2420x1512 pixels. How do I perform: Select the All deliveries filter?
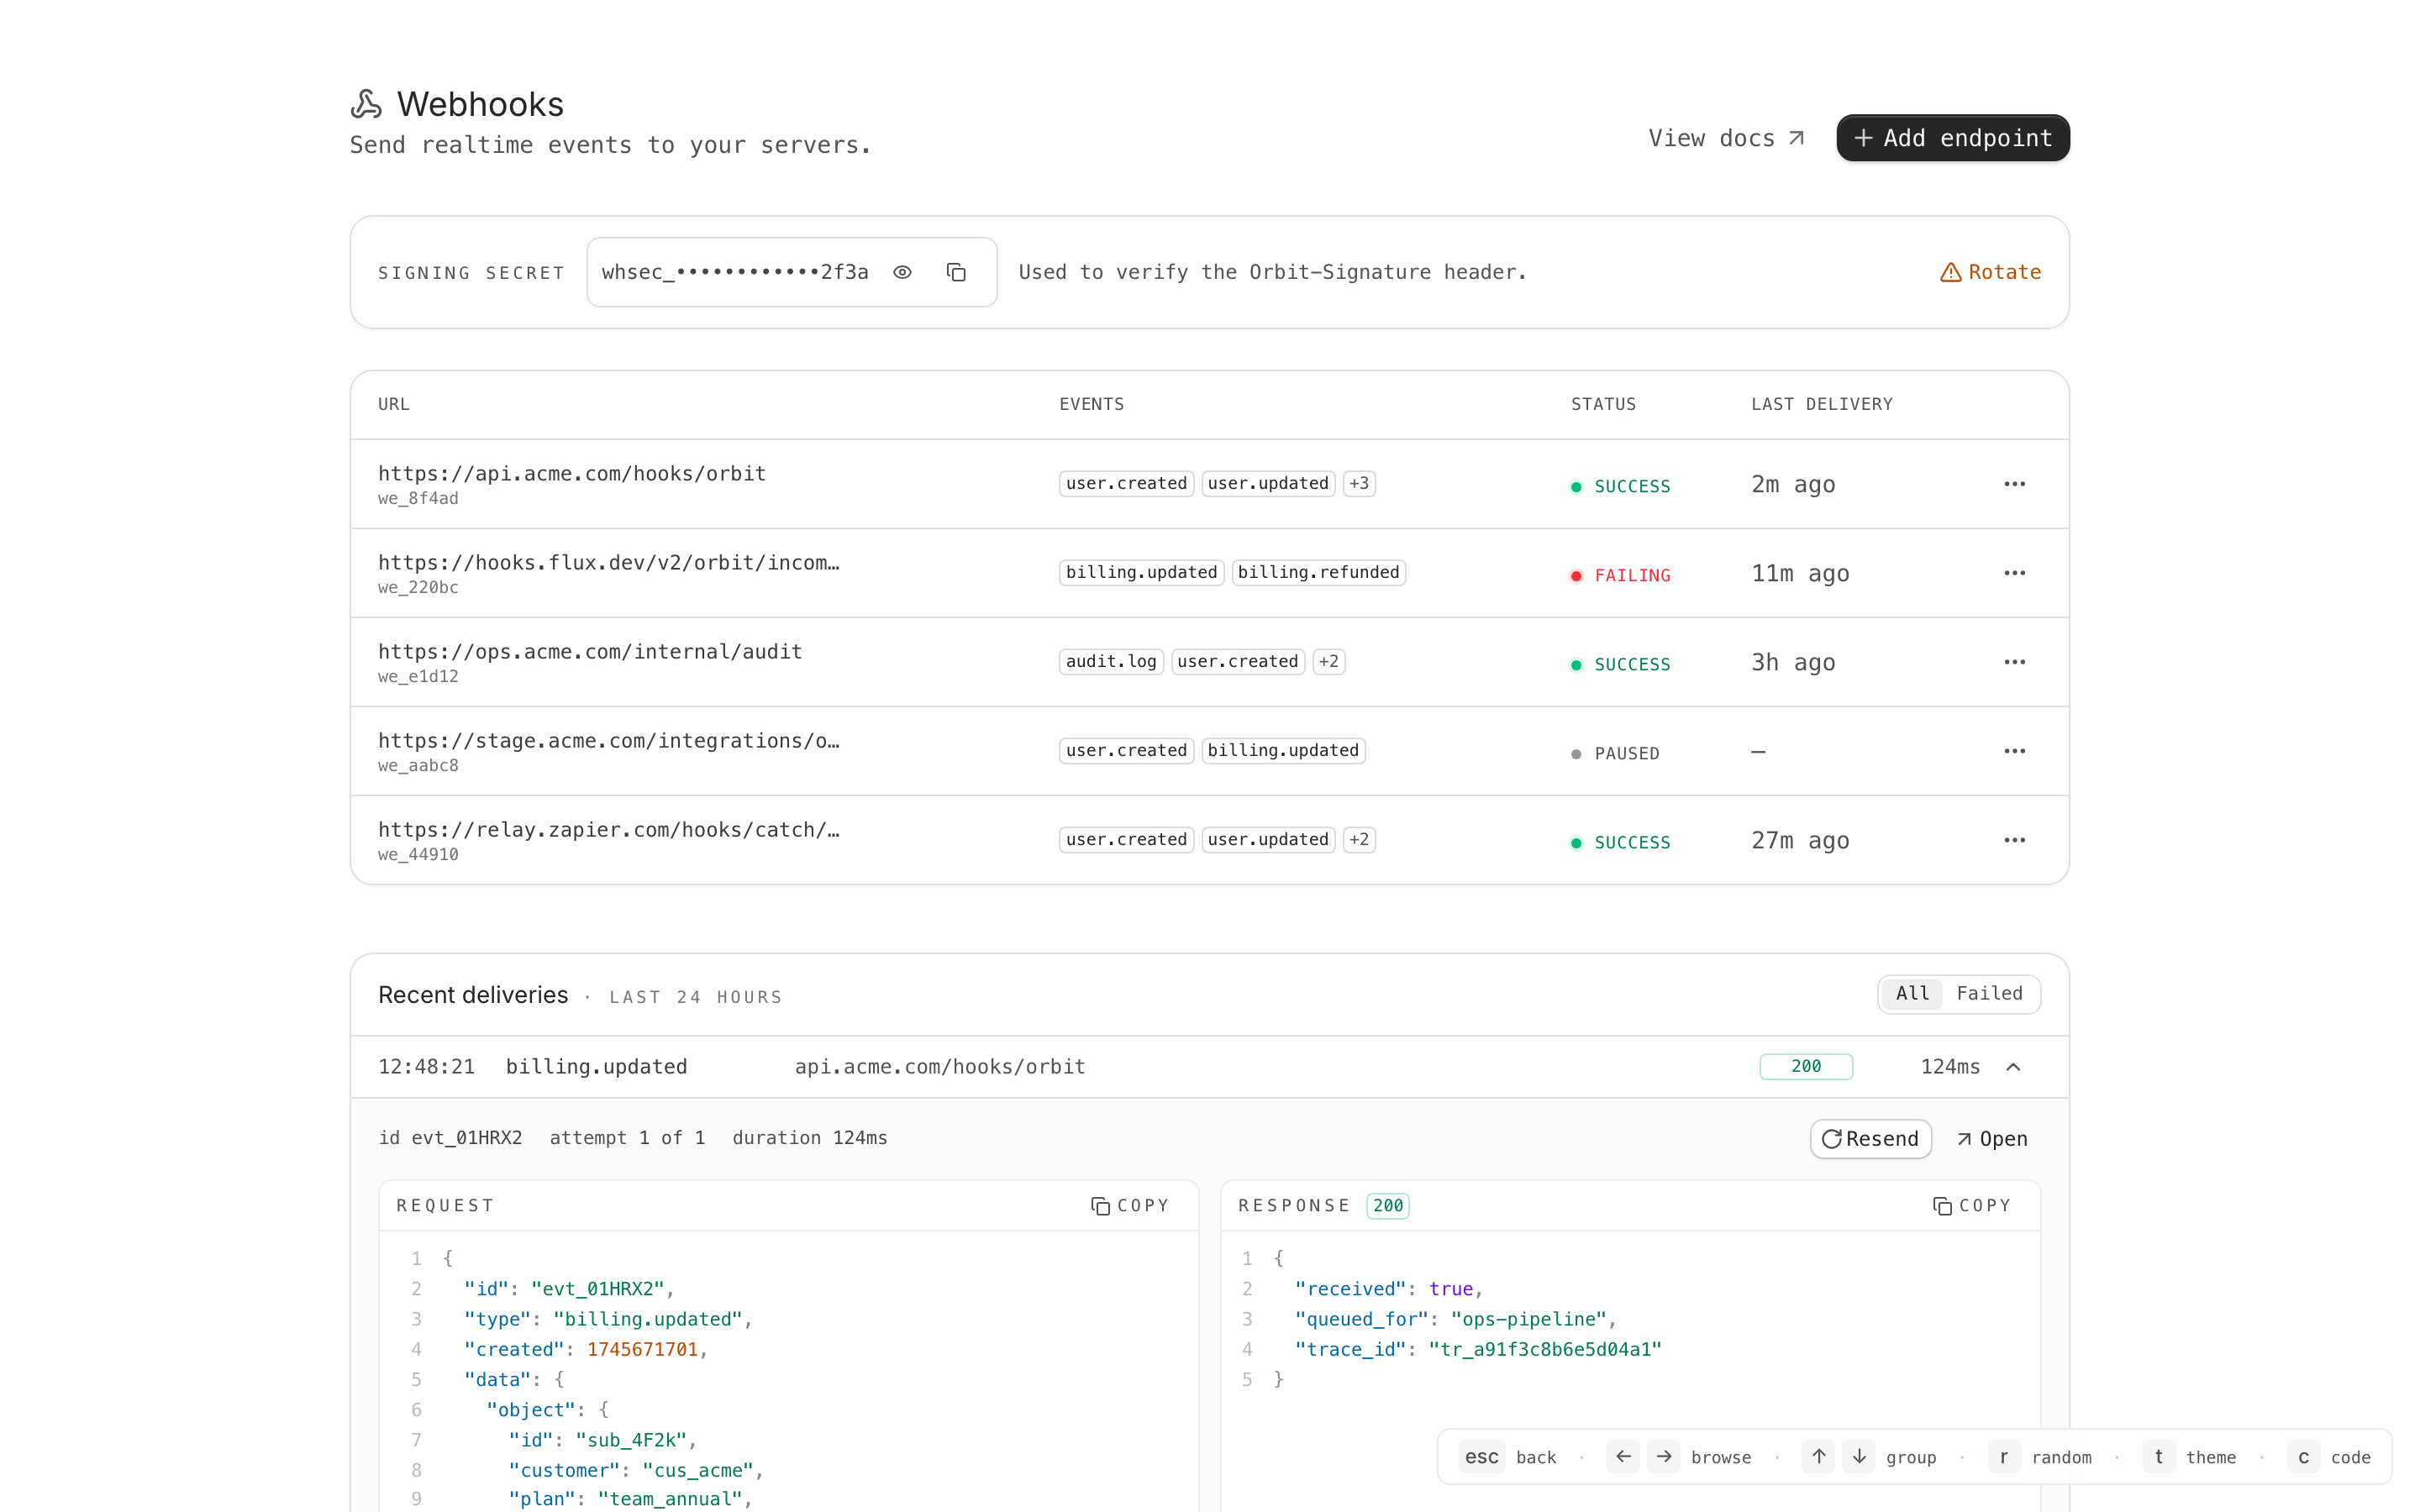coord(1912,993)
